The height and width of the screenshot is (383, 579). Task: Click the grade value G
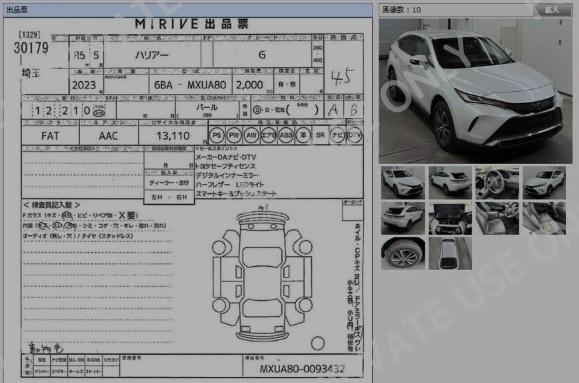pyautogui.click(x=262, y=55)
